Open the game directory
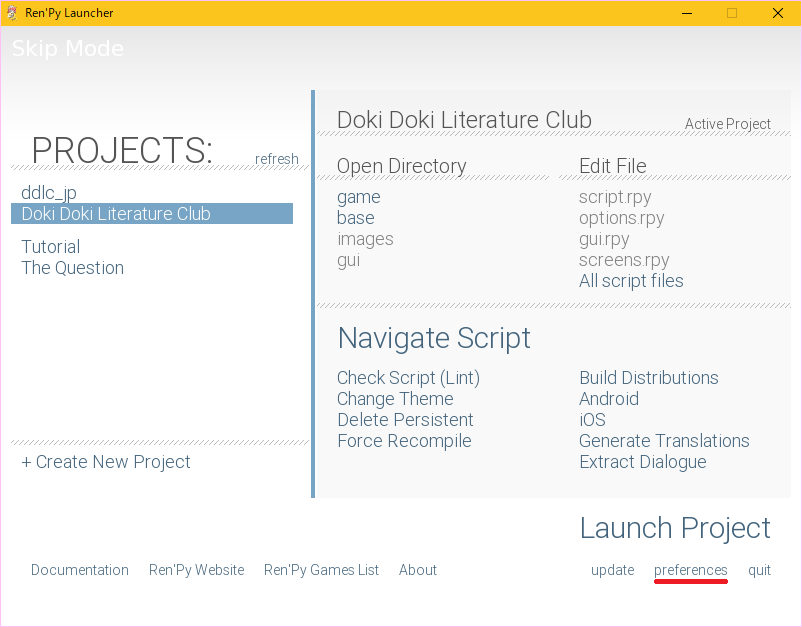802x627 pixels. [358, 197]
